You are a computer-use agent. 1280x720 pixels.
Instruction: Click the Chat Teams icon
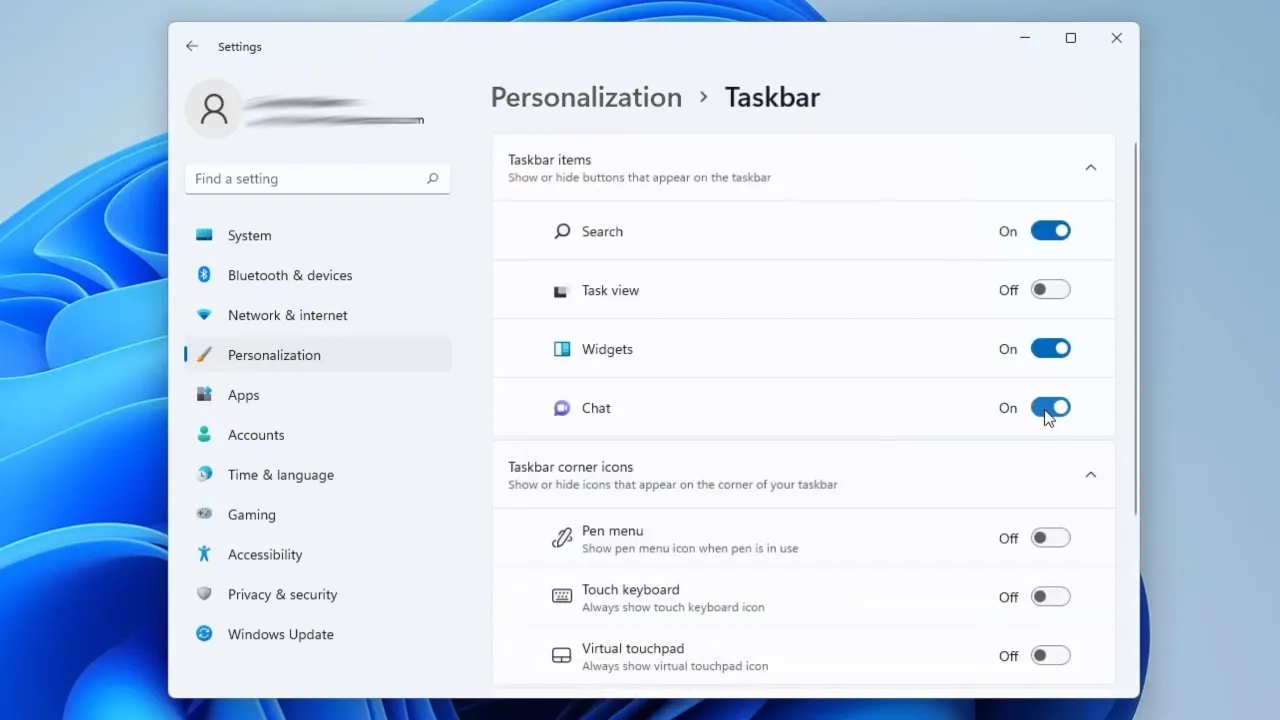click(x=561, y=407)
